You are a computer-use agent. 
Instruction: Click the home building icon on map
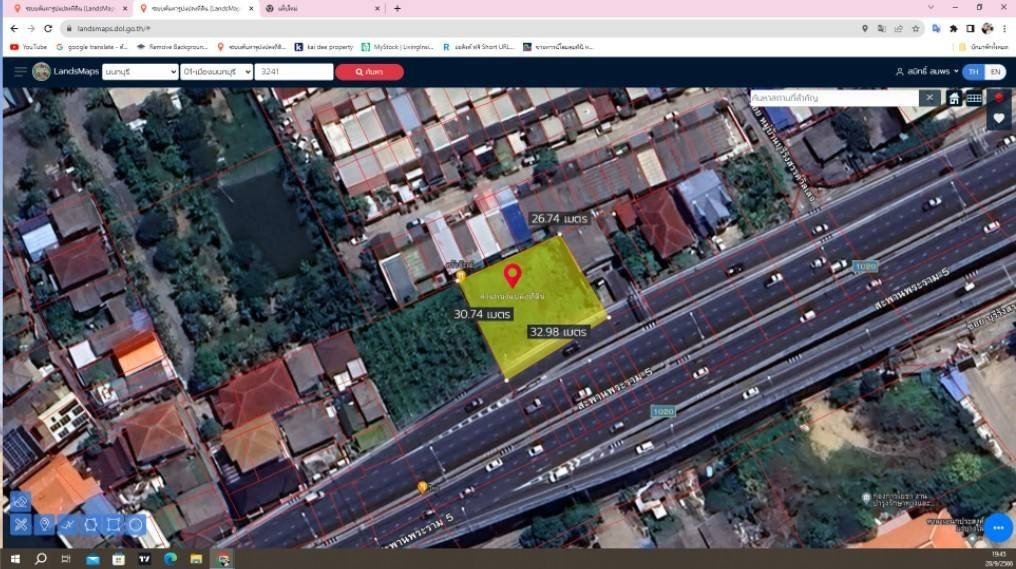(954, 98)
